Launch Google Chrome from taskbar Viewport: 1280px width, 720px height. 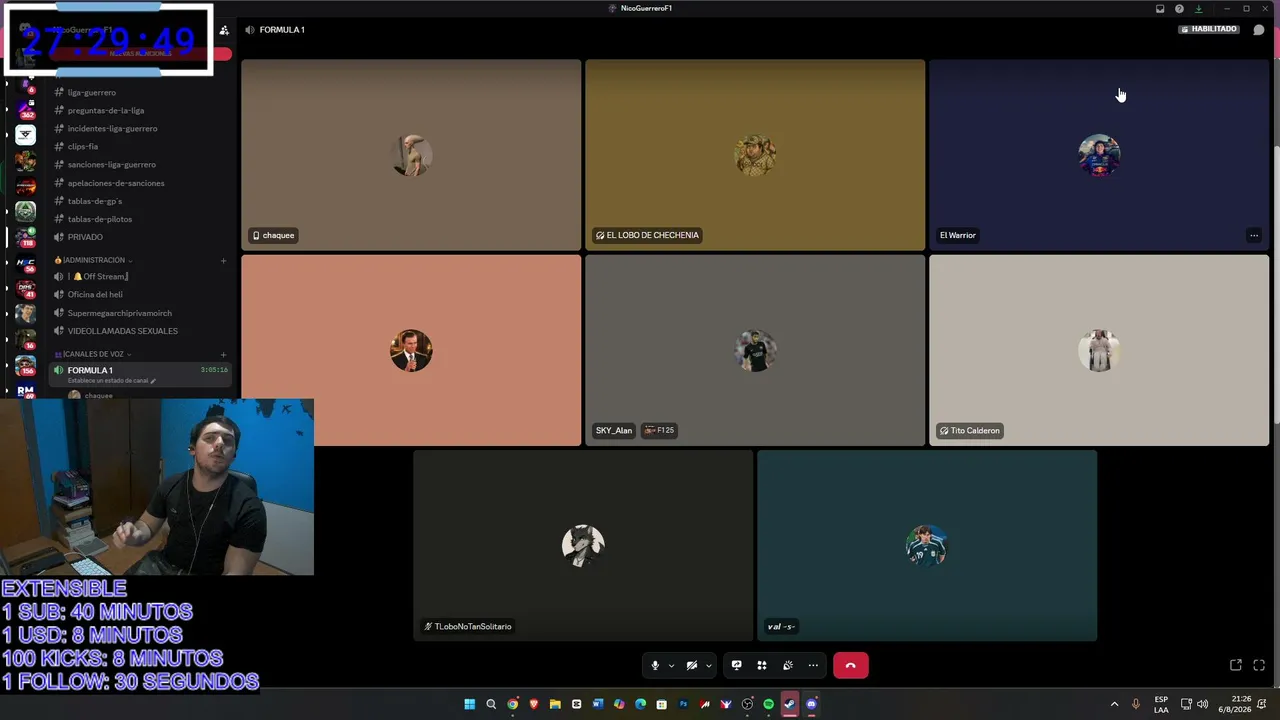pos(512,704)
